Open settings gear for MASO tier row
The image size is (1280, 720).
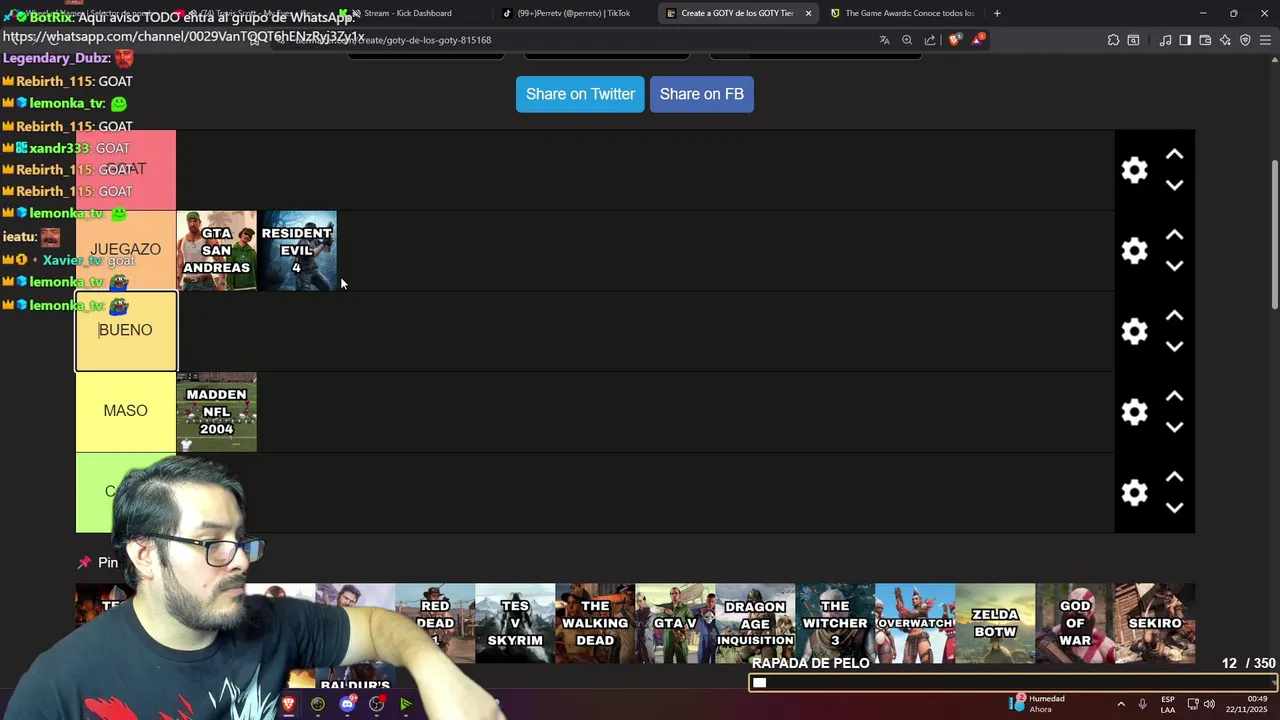(1134, 412)
